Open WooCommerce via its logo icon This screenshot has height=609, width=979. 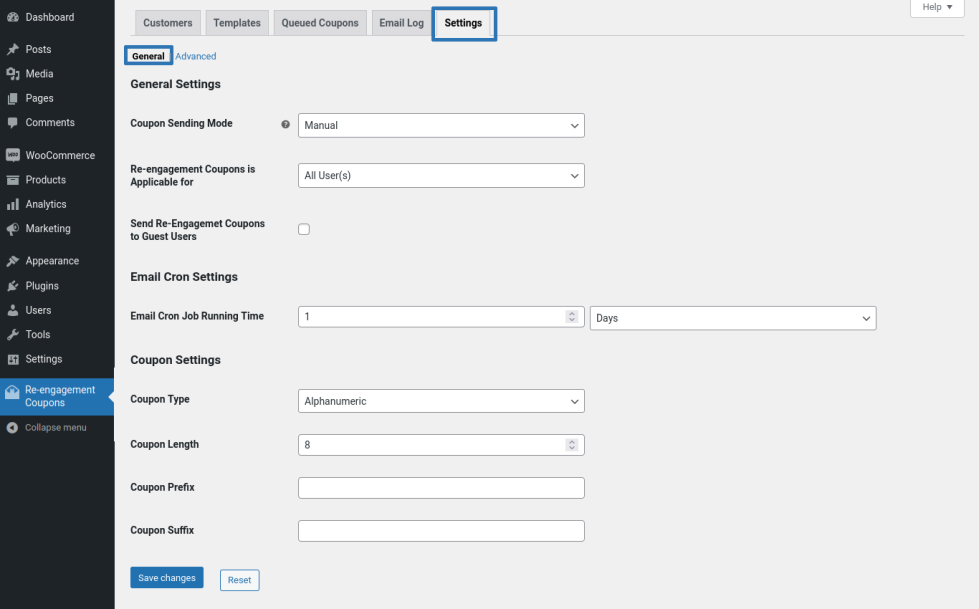click(x=13, y=156)
